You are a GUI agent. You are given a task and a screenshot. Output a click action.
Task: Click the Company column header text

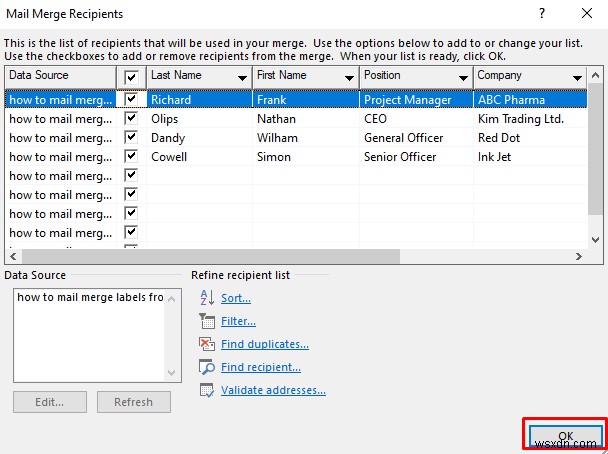coord(499,75)
